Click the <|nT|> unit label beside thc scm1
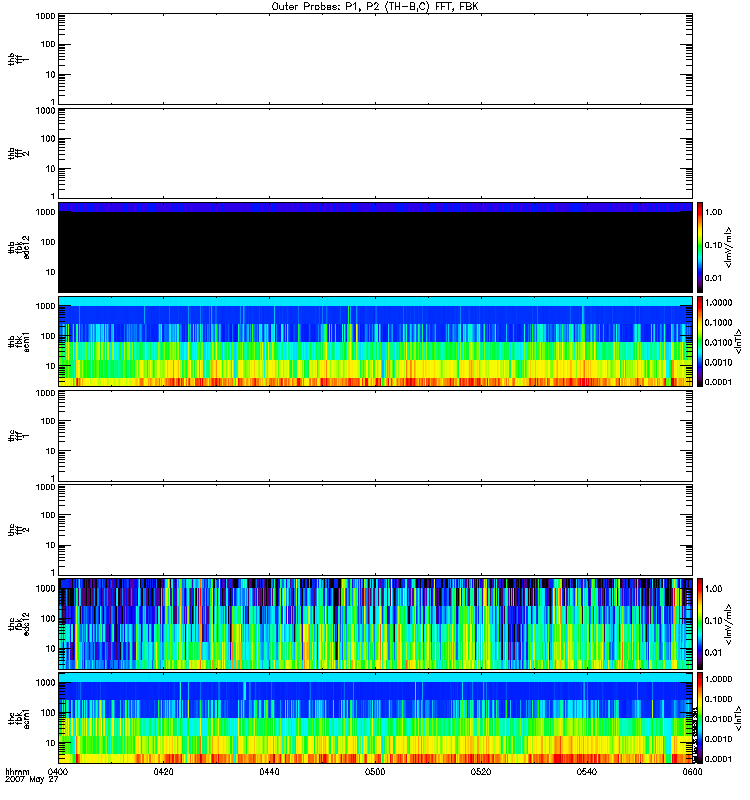750x800 pixels. (x=738, y=718)
